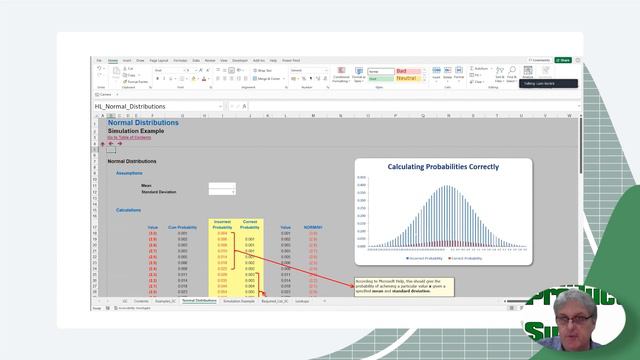The width and height of the screenshot is (640, 360).
Task: Click the Mean input cell
Action: pos(222,185)
